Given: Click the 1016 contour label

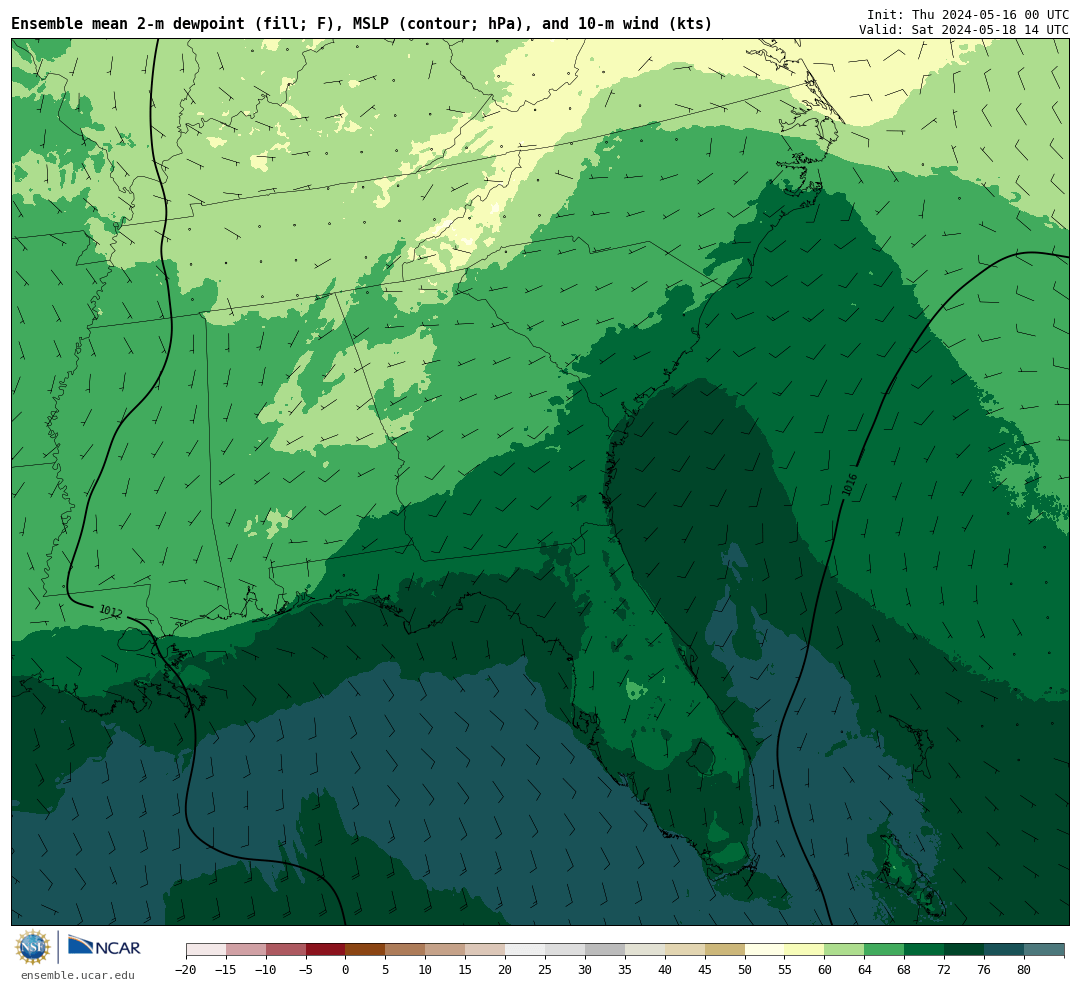Looking at the screenshot, I should [x=850, y=484].
